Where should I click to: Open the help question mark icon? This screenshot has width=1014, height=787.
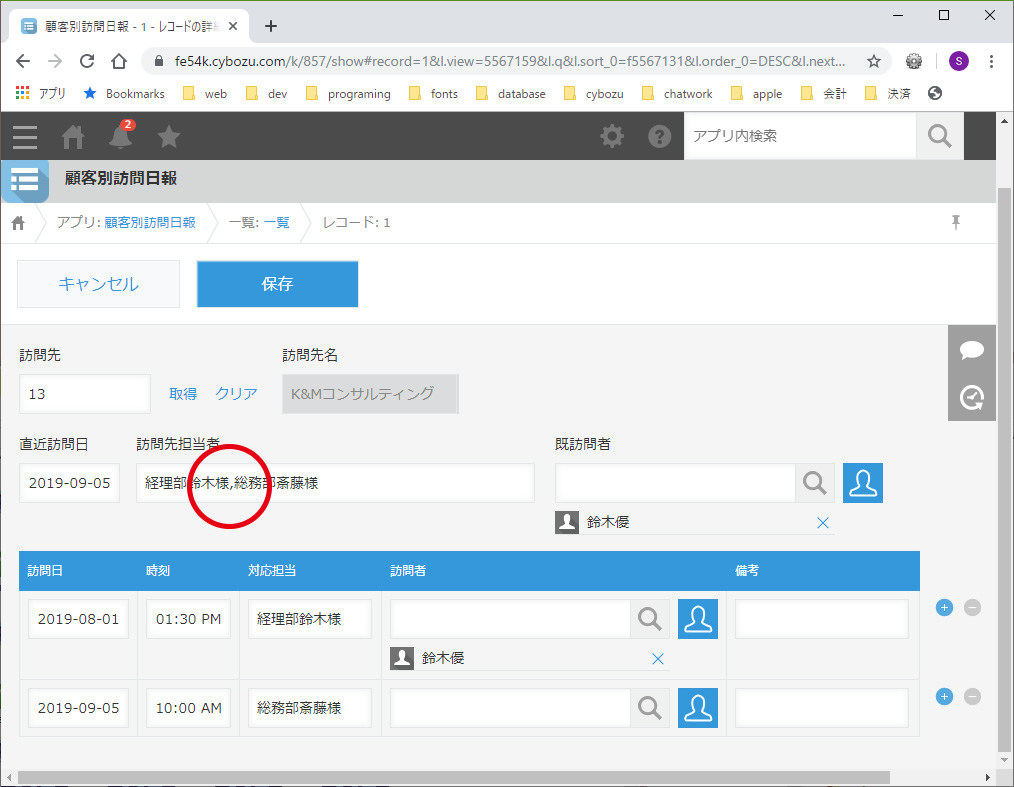tap(660, 136)
